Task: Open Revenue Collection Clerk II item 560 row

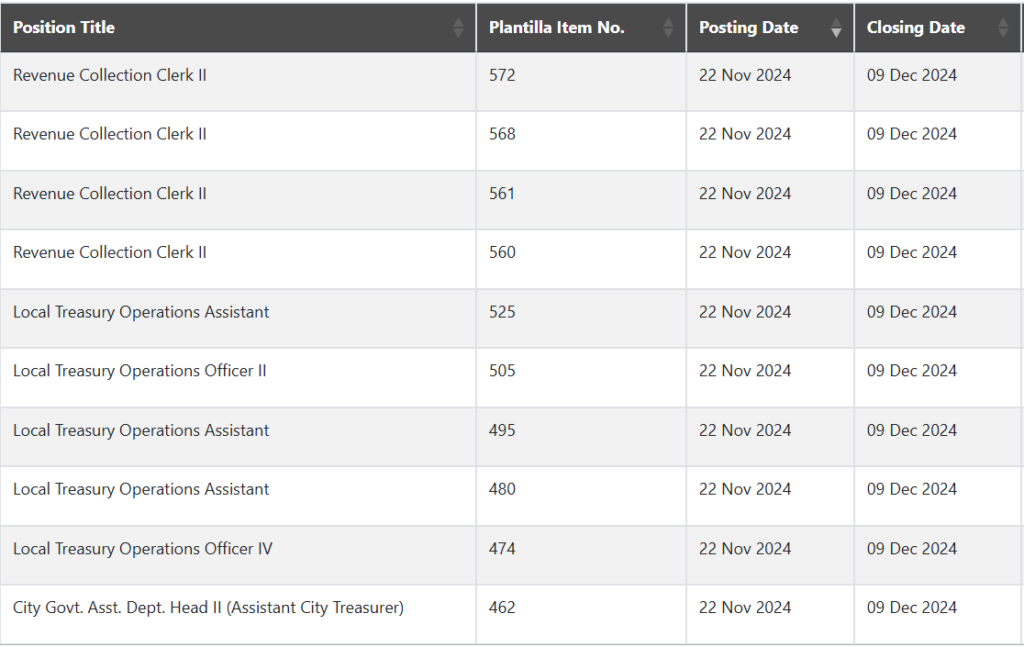Action: coord(110,252)
